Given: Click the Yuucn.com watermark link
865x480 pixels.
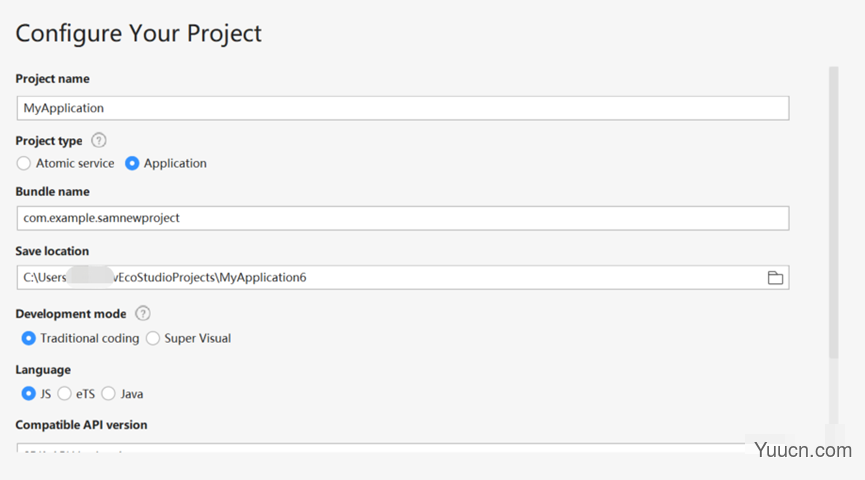Looking at the screenshot, I should coord(803,450).
